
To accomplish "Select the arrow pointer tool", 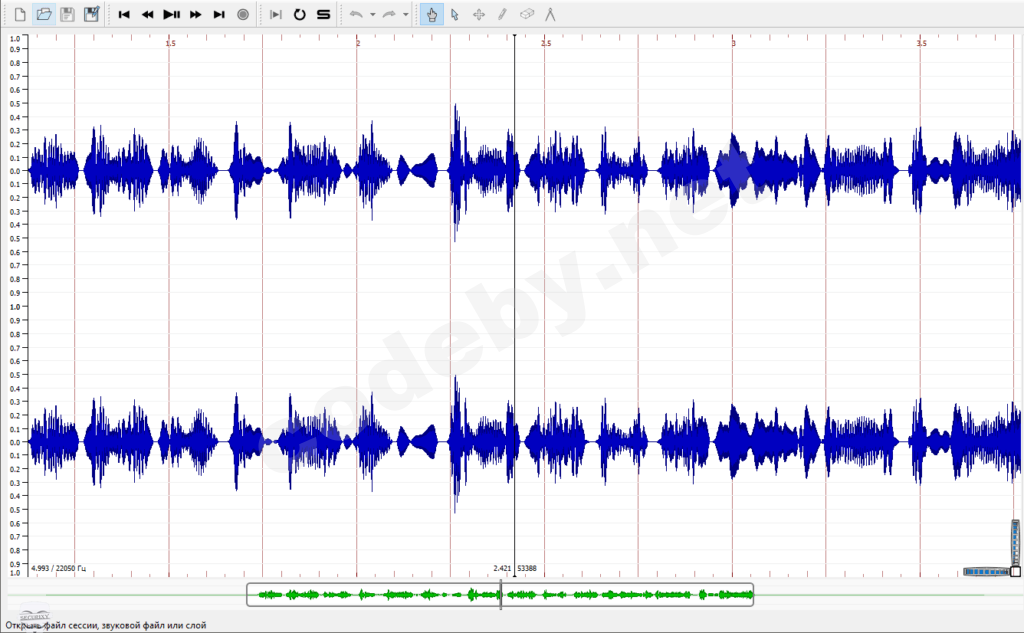I will click(455, 14).
